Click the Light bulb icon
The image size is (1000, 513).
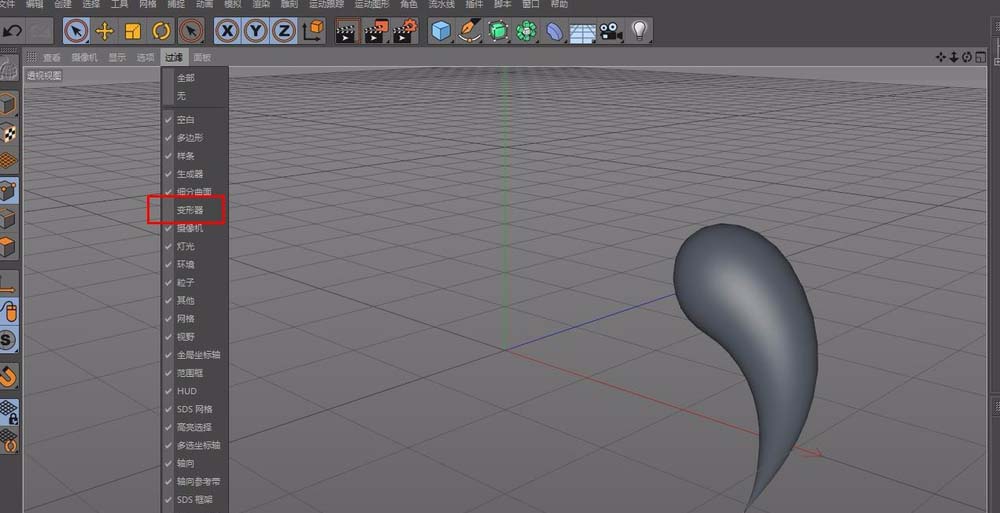click(639, 31)
